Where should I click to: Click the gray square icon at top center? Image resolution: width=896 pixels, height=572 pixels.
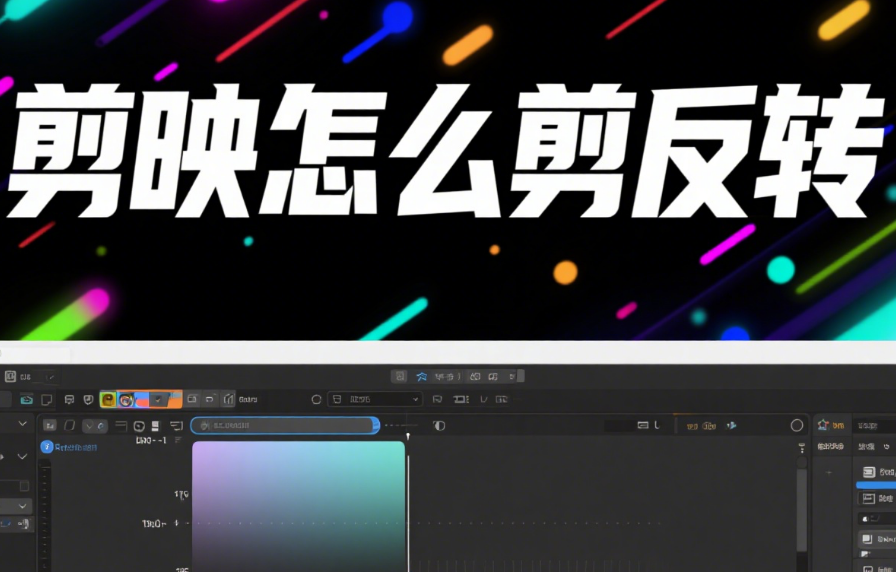pyautogui.click(x=400, y=376)
